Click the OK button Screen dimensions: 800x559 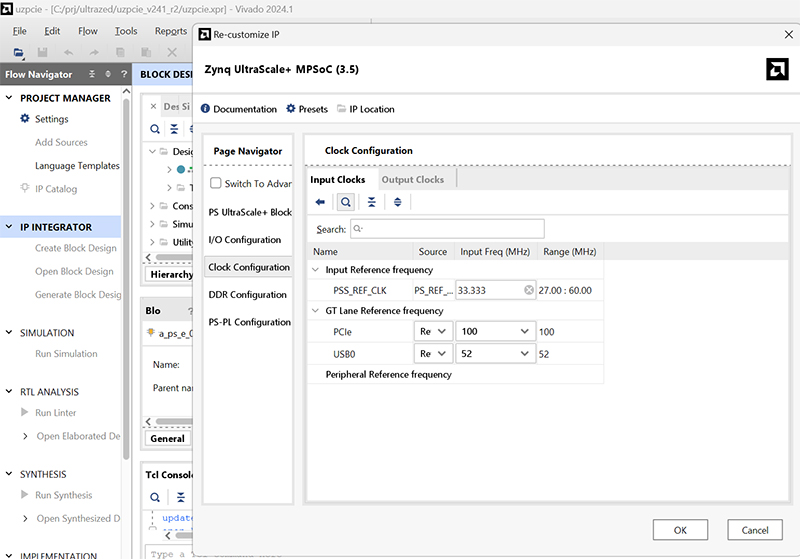click(680, 530)
